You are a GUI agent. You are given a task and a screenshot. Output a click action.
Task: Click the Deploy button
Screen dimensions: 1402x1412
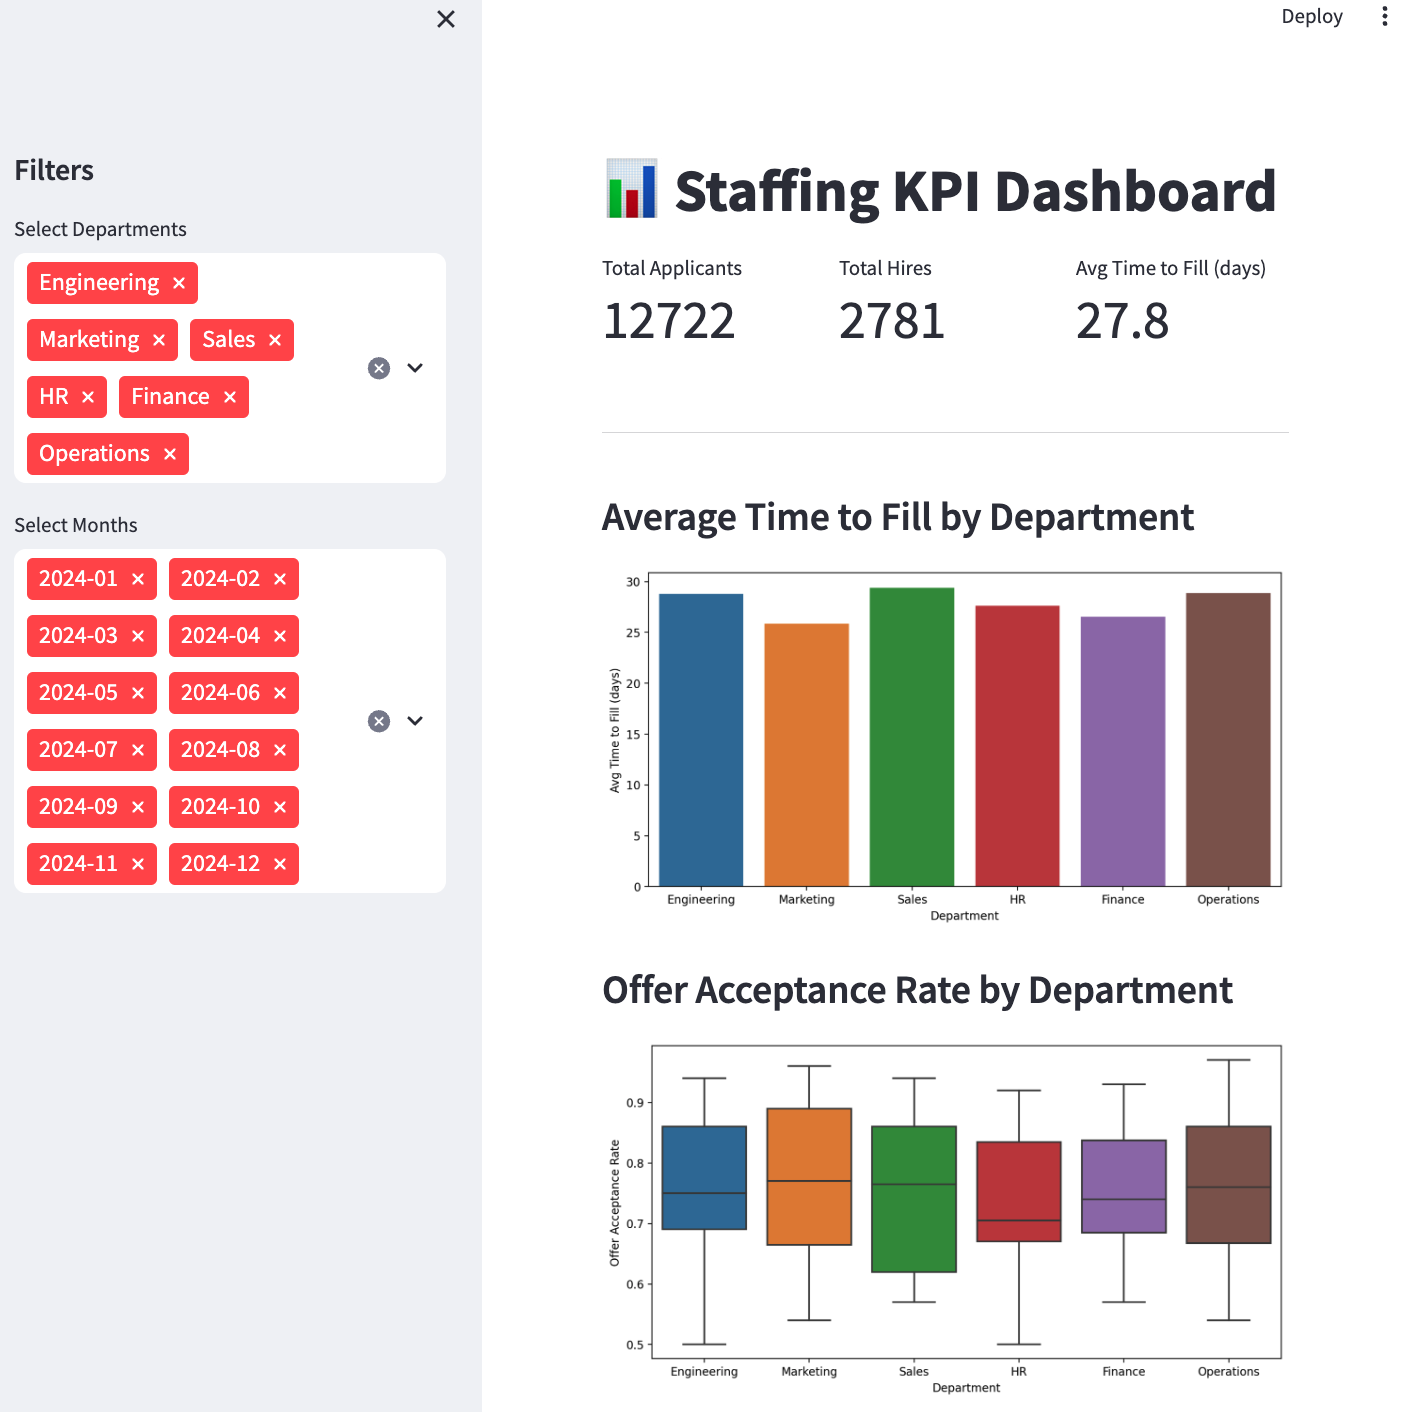pos(1312,16)
